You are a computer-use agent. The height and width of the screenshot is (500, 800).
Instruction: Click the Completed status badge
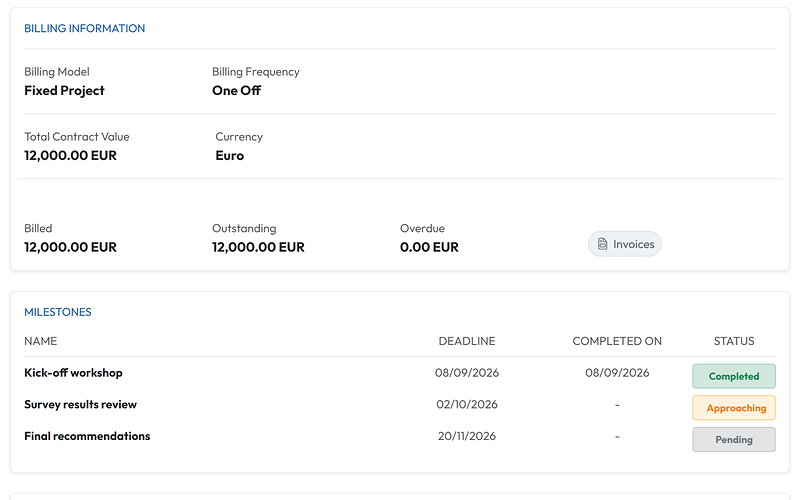click(734, 376)
